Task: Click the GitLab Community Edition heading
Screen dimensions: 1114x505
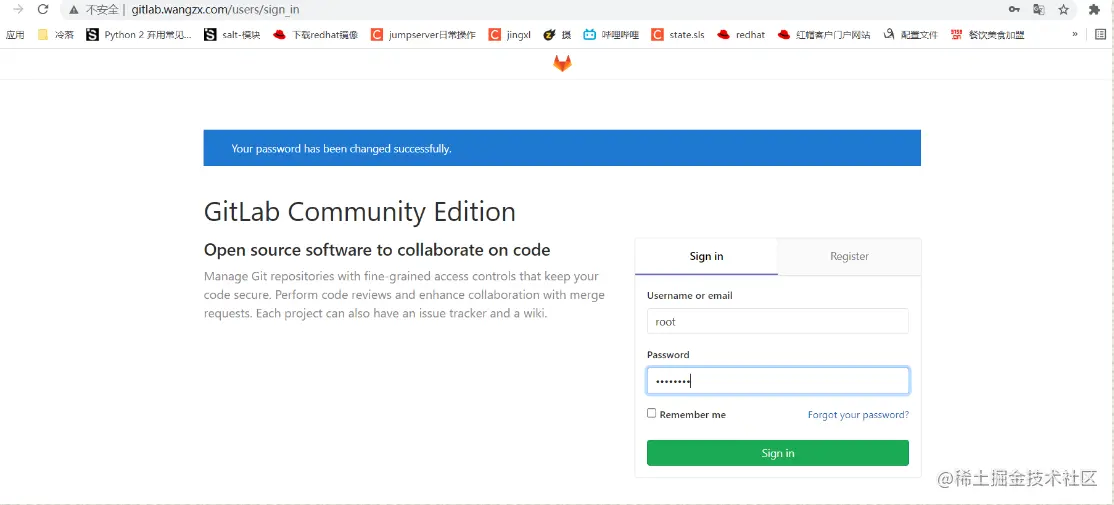Action: [x=359, y=212]
